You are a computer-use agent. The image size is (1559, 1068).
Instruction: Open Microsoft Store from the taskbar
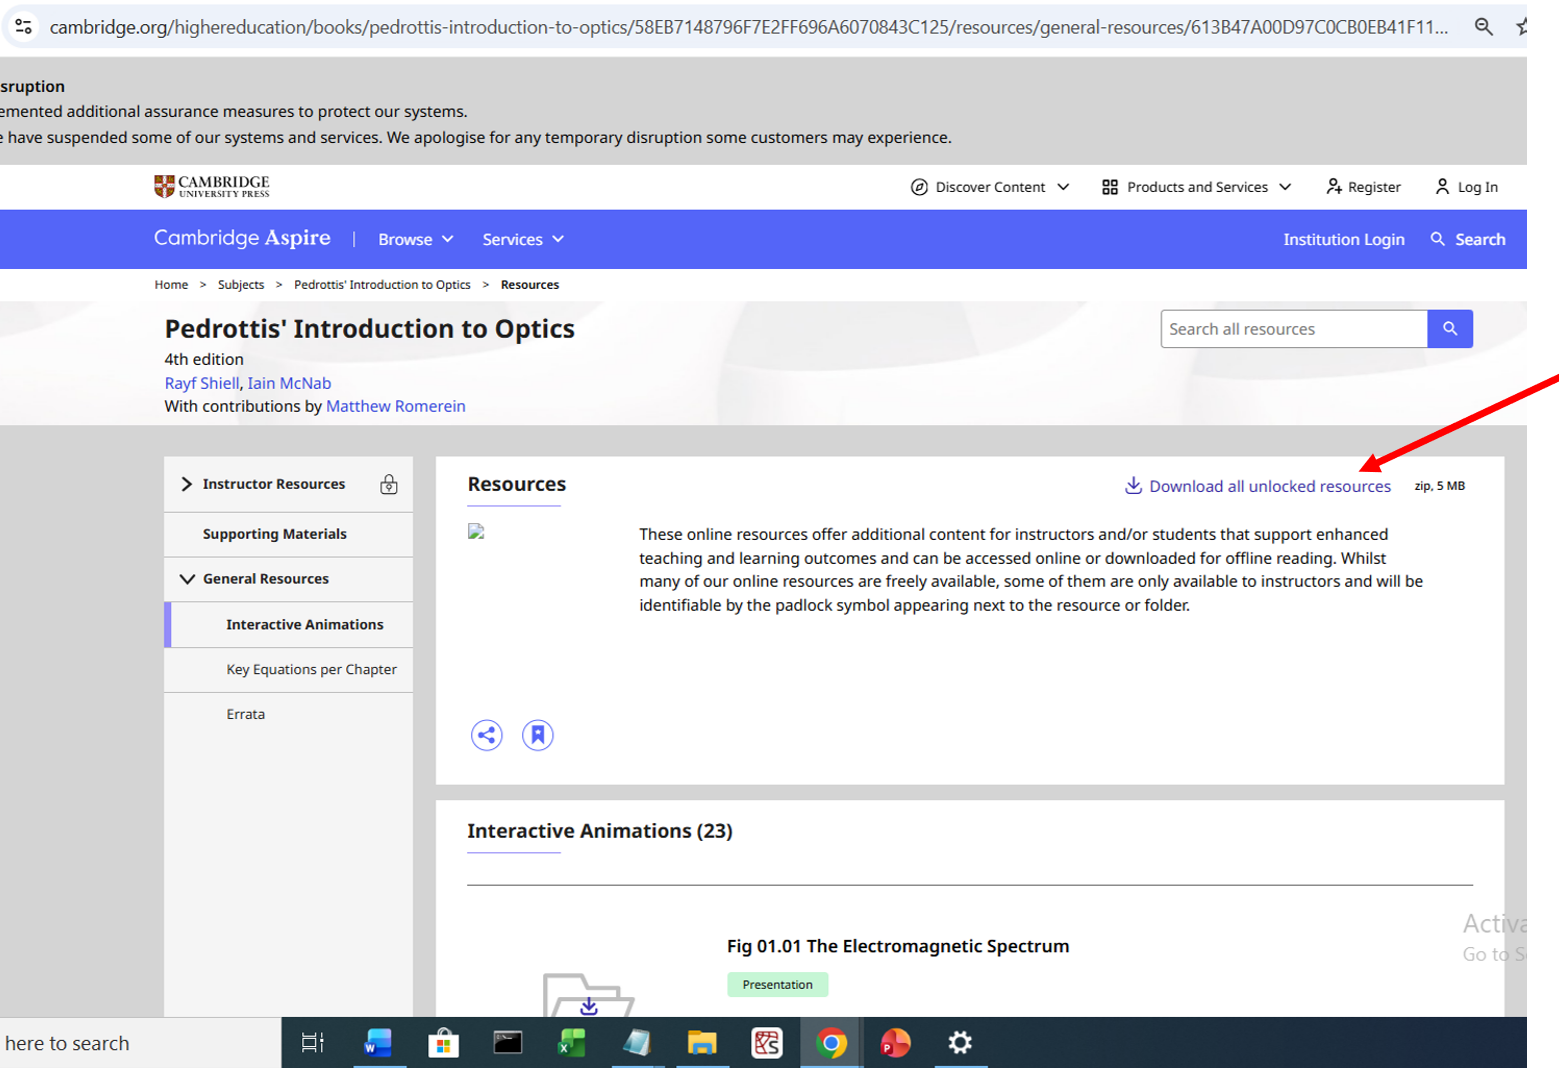pyautogui.click(x=443, y=1043)
